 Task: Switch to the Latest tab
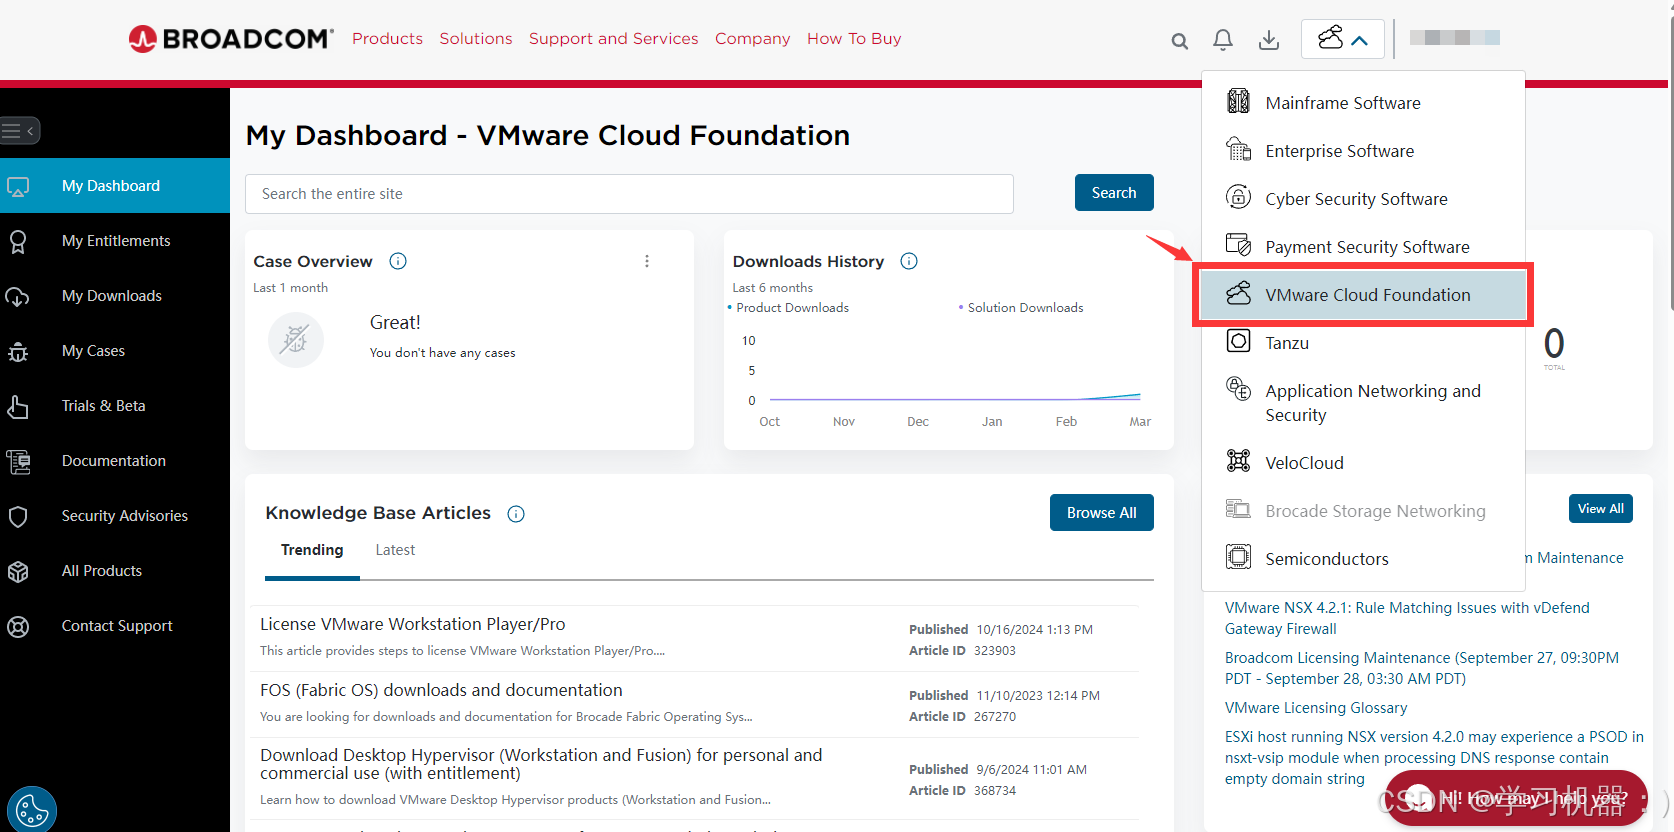point(395,550)
